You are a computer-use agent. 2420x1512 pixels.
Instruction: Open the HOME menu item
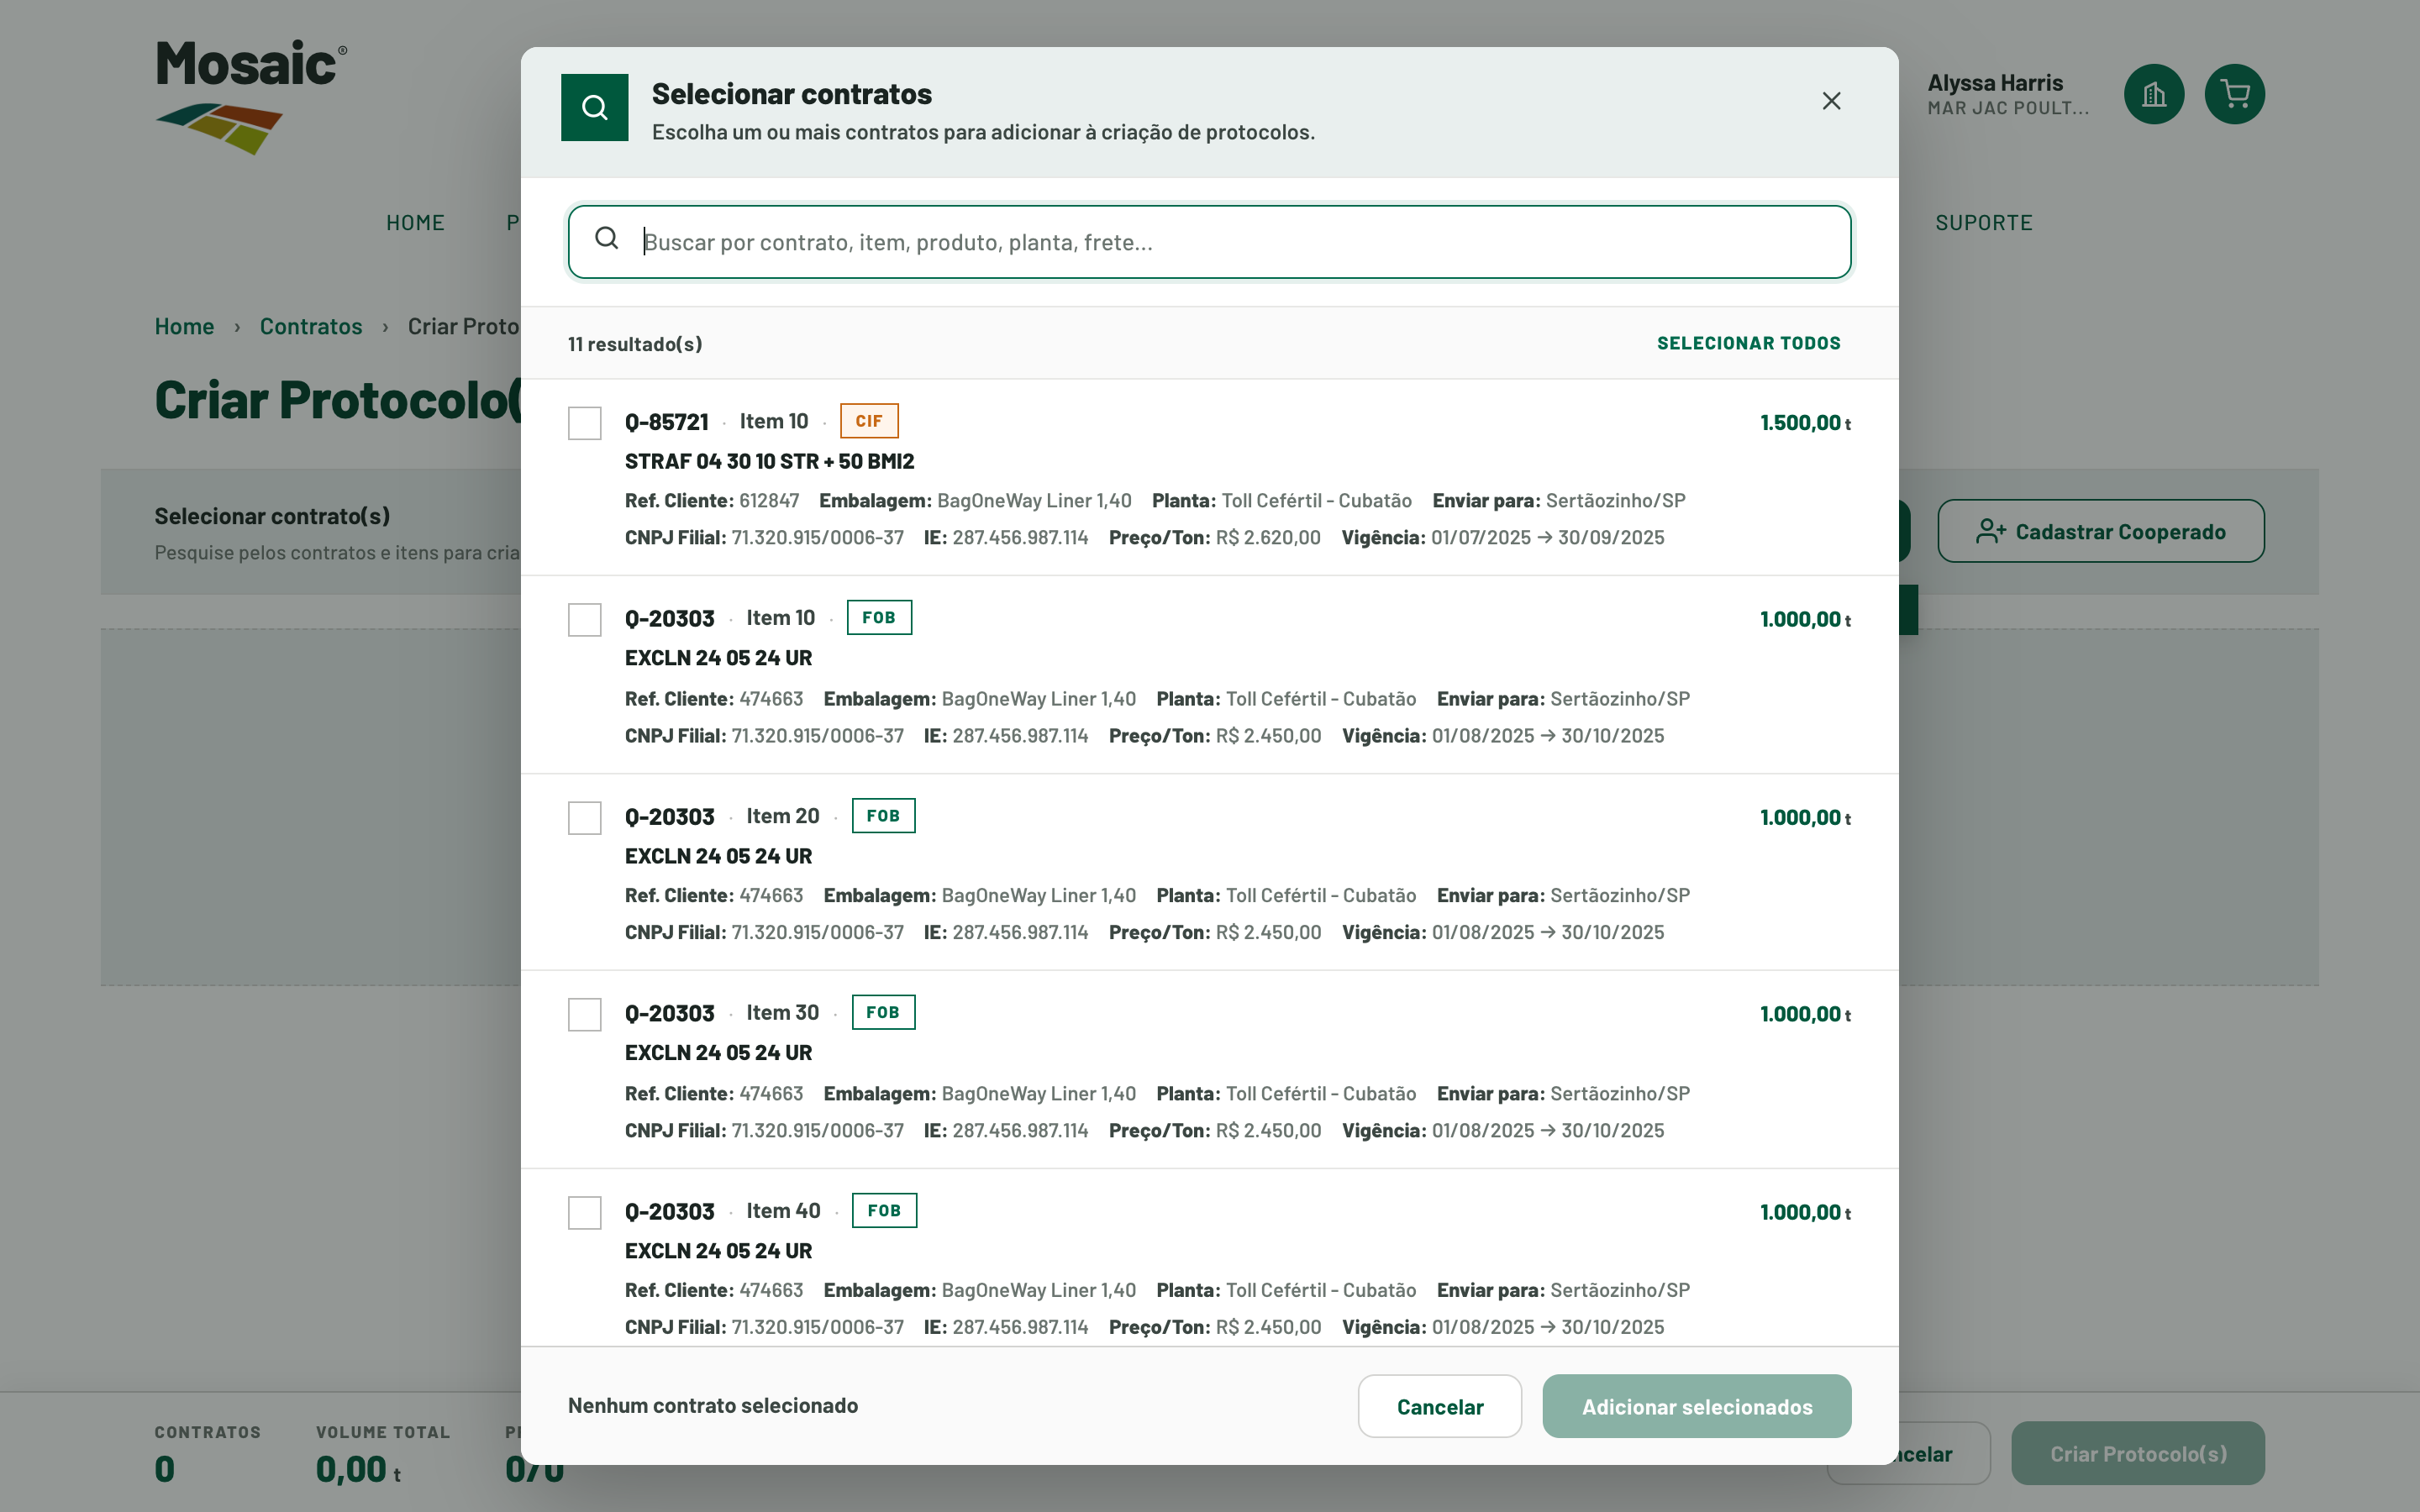(x=416, y=223)
